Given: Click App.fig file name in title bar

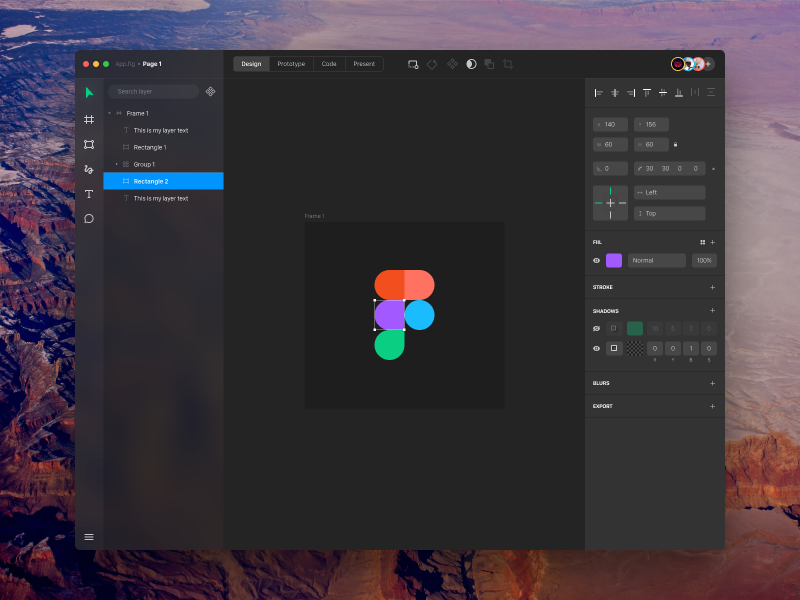Looking at the screenshot, I should pos(125,64).
